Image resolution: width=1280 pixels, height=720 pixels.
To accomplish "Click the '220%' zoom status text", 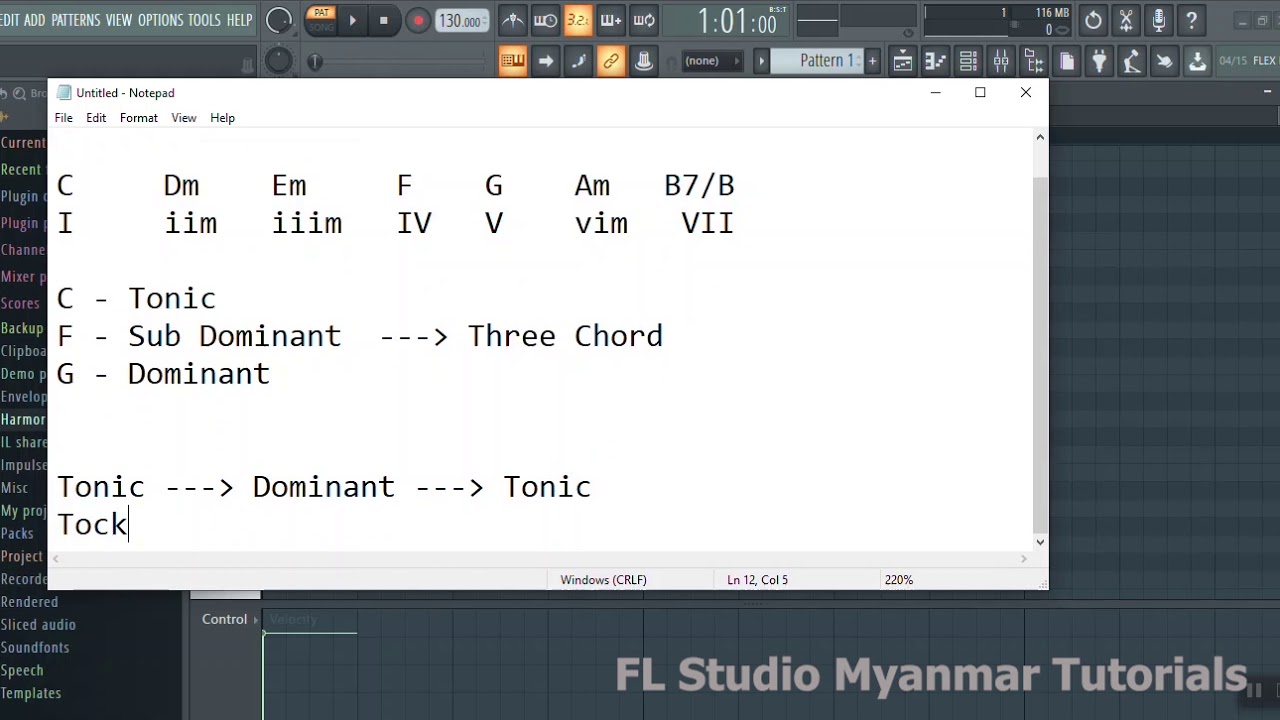I will coord(898,580).
